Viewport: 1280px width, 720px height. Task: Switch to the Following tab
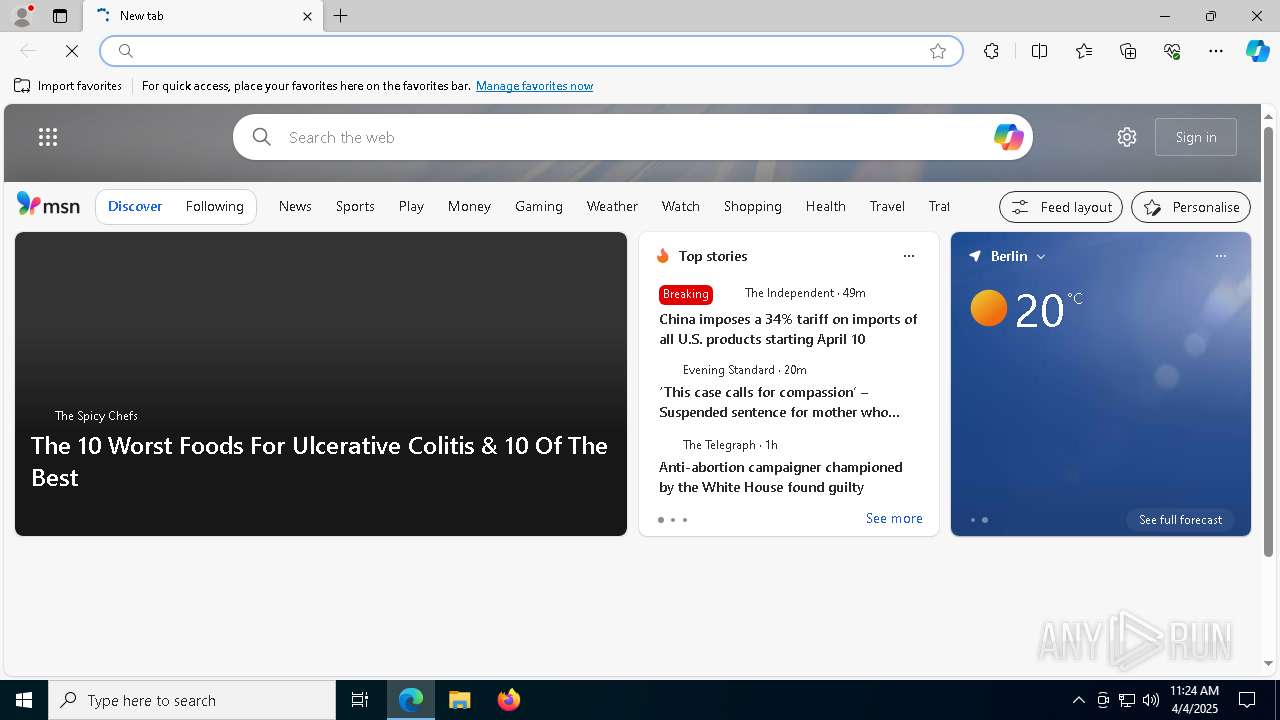tap(214, 206)
